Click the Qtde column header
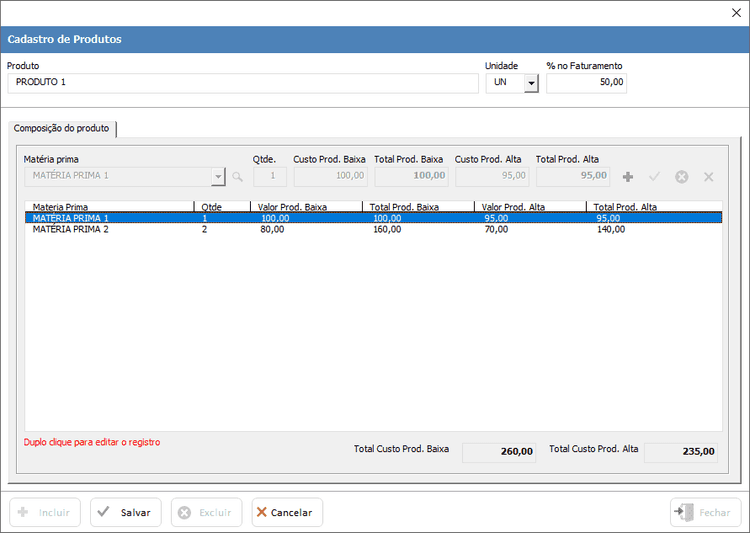This screenshot has height=533, width=750. point(222,207)
